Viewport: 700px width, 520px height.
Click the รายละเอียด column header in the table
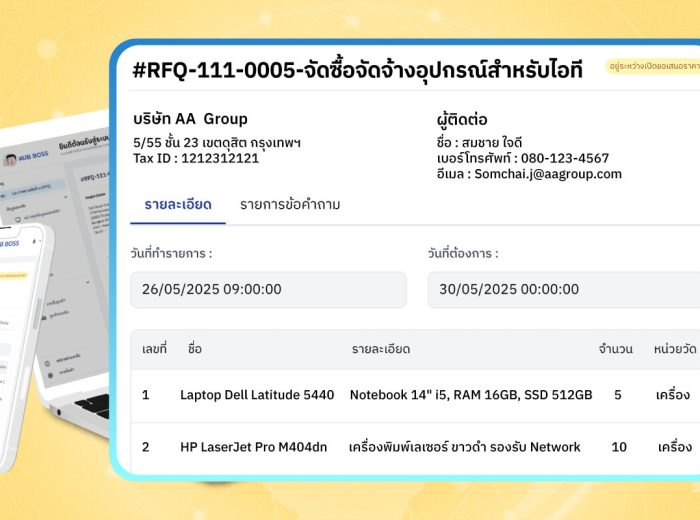coord(381,349)
